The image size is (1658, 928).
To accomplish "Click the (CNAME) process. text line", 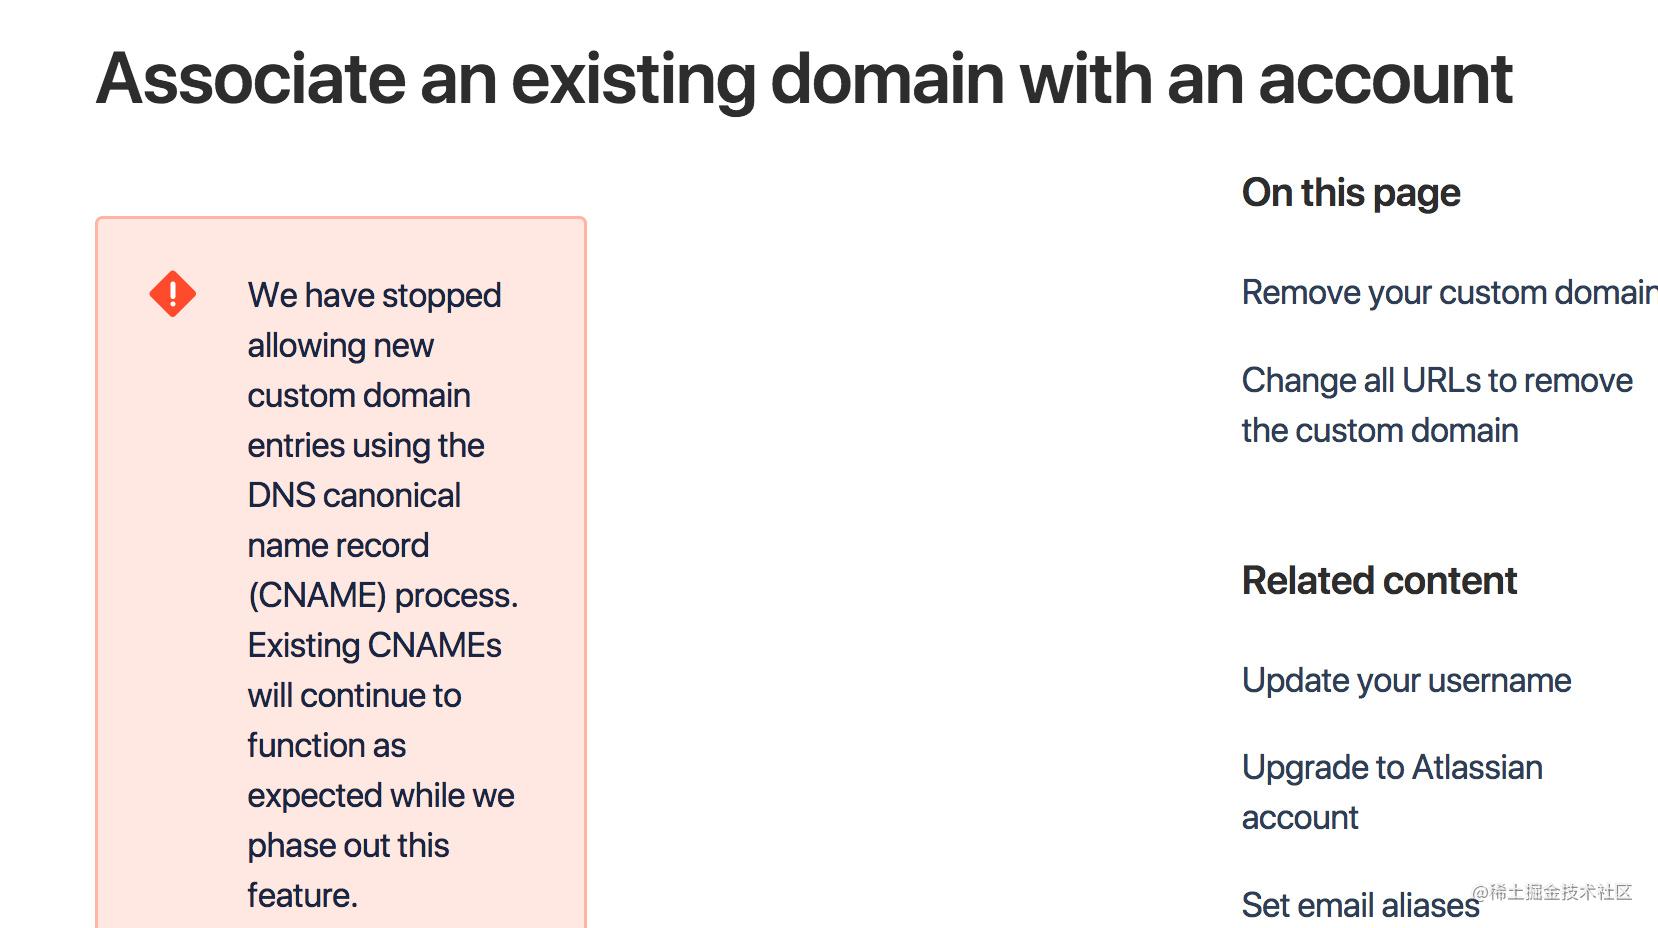I will (383, 595).
